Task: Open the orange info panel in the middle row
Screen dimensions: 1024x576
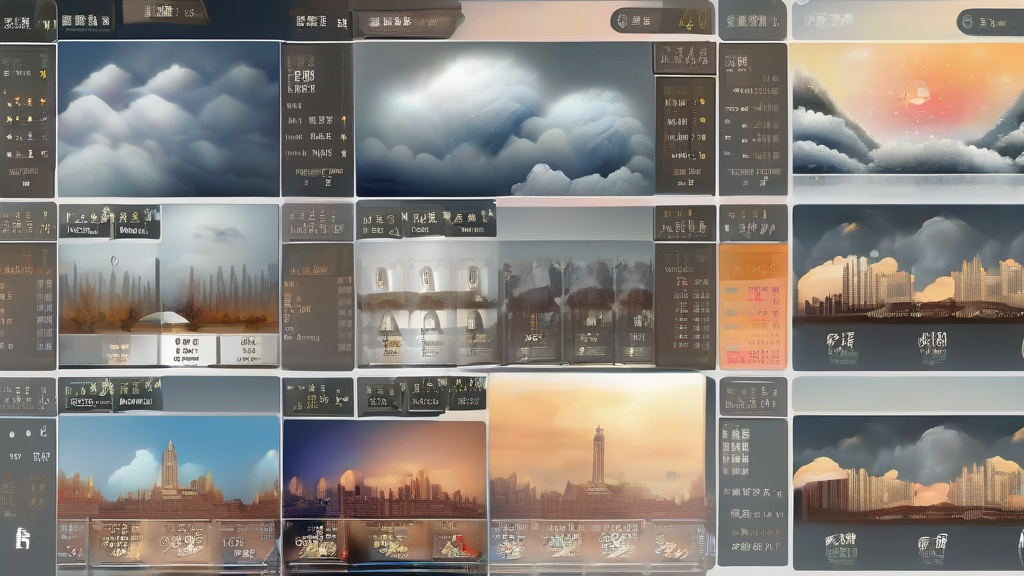Action: pyautogui.click(x=753, y=305)
